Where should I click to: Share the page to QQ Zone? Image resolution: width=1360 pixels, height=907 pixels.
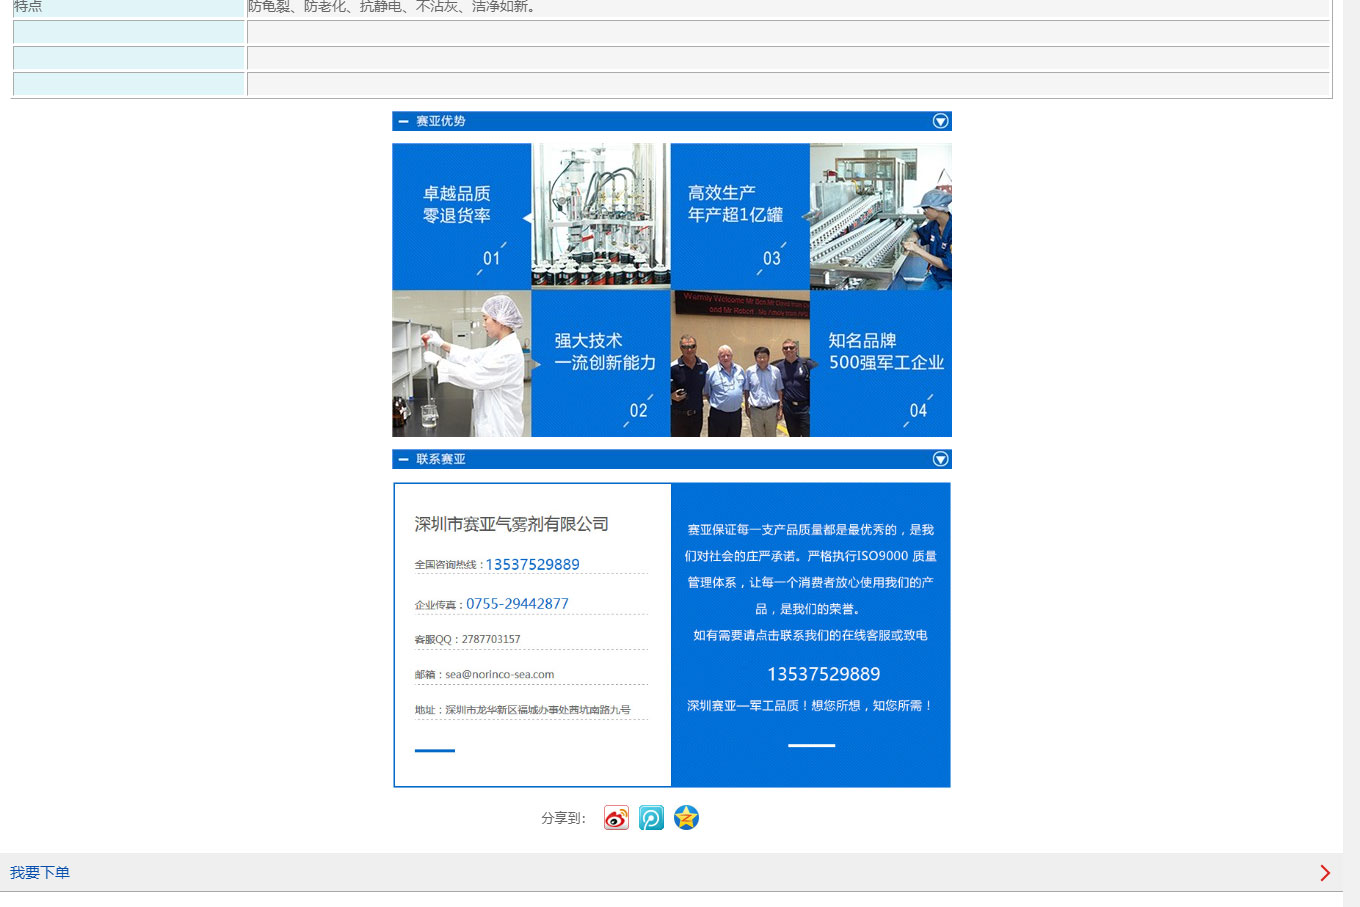click(x=686, y=818)
